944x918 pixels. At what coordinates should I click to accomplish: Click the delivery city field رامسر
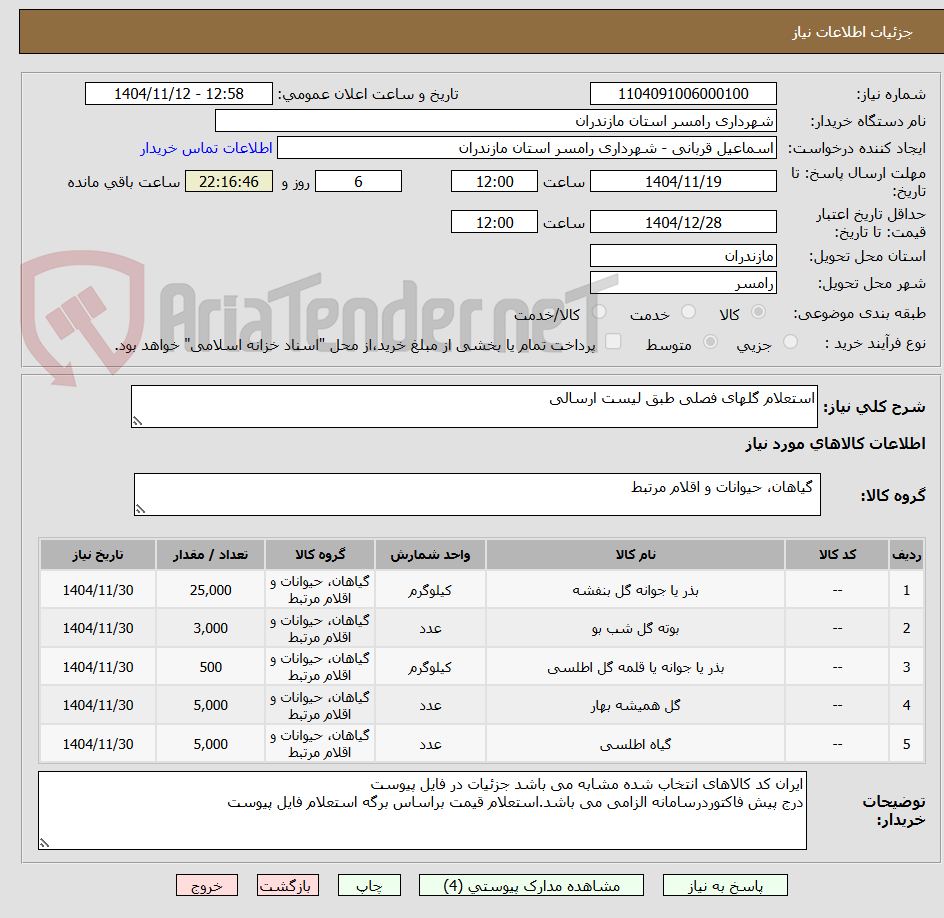point(683,283)
